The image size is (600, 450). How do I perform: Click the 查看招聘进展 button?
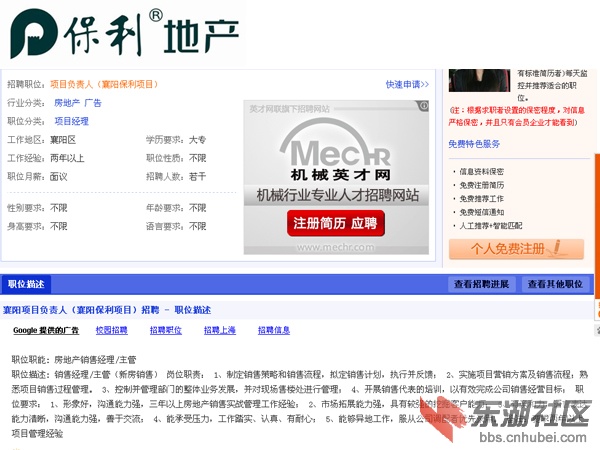(x=481, y=284)
